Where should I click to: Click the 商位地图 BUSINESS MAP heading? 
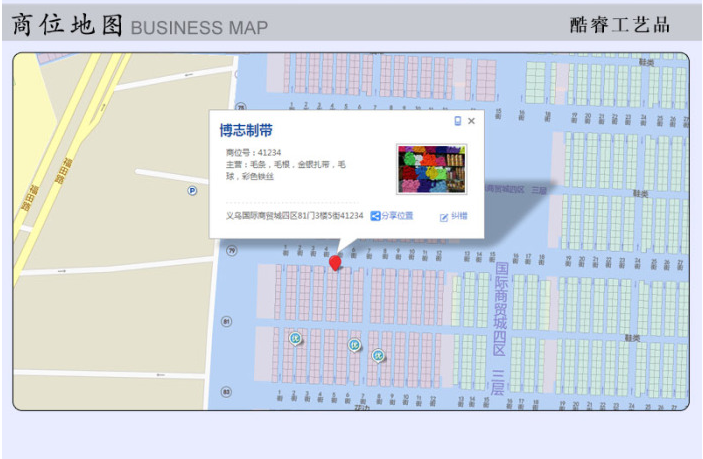pyautogui.click(x=140, y=26)
